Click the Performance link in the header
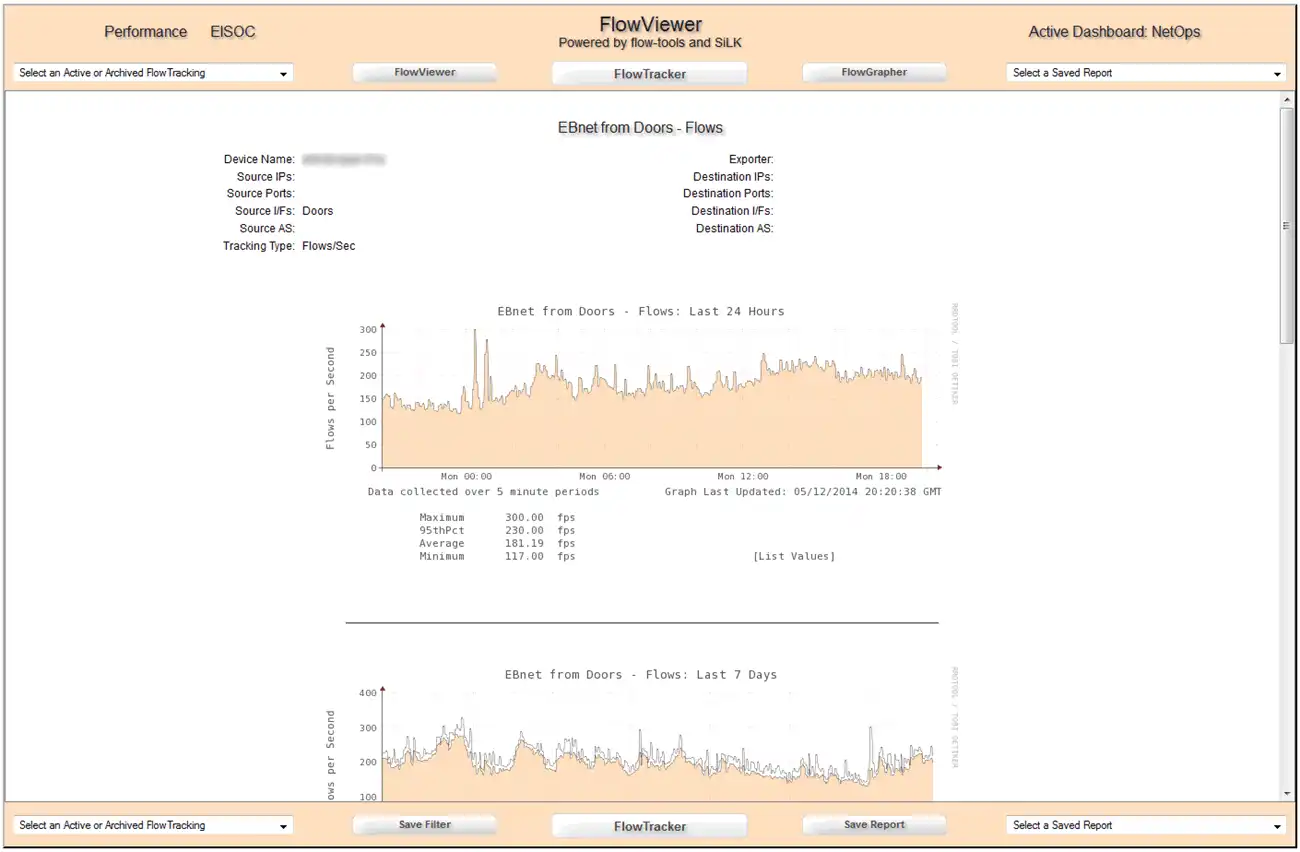Viewport: 1300px width, 852px height. click(x=146, y=32)
